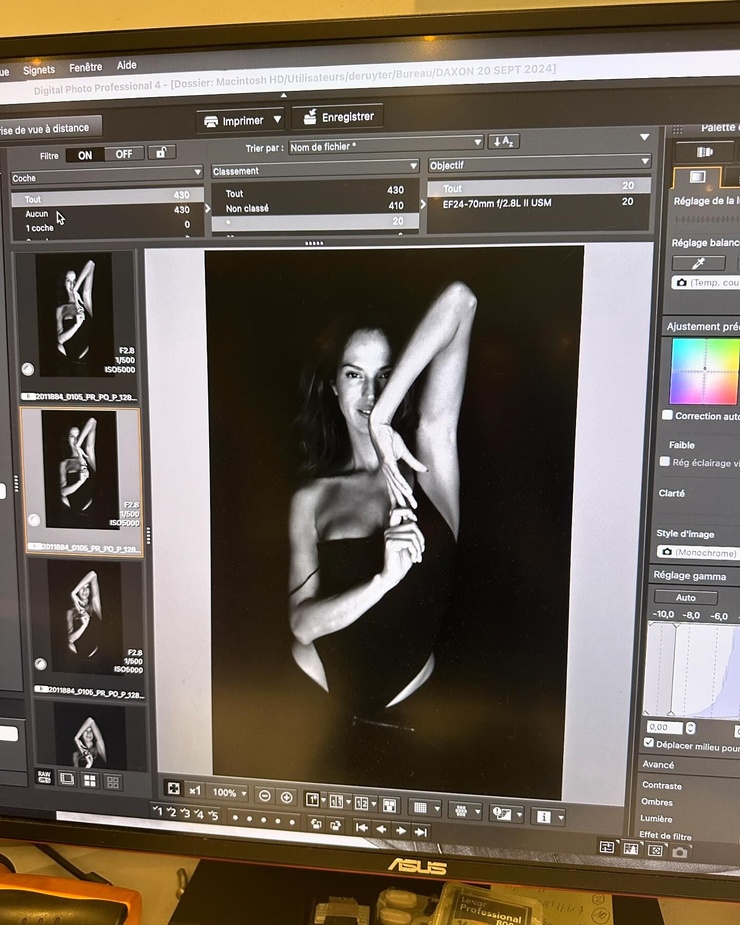Click the fit-to-window view icon

(x=173, y=788)
